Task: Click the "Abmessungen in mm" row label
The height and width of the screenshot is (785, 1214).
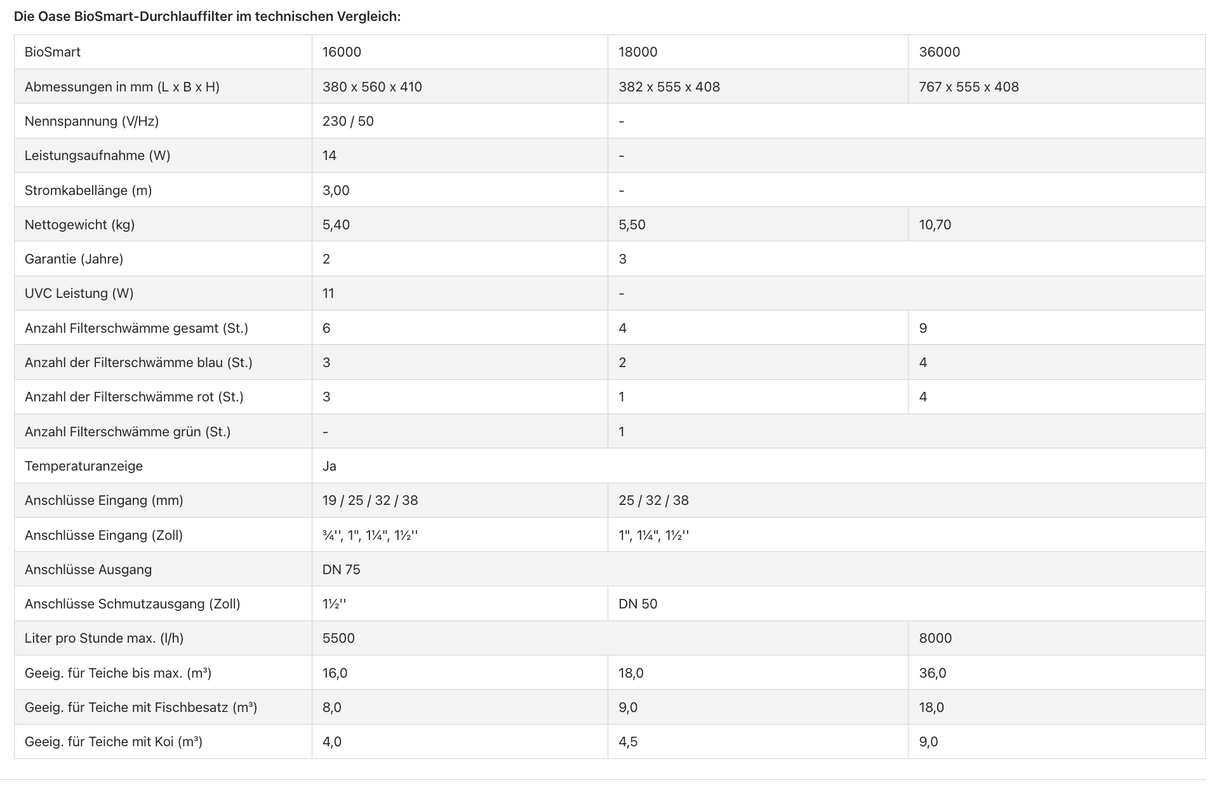Action: pyautogui.click(x=122, y=87)
